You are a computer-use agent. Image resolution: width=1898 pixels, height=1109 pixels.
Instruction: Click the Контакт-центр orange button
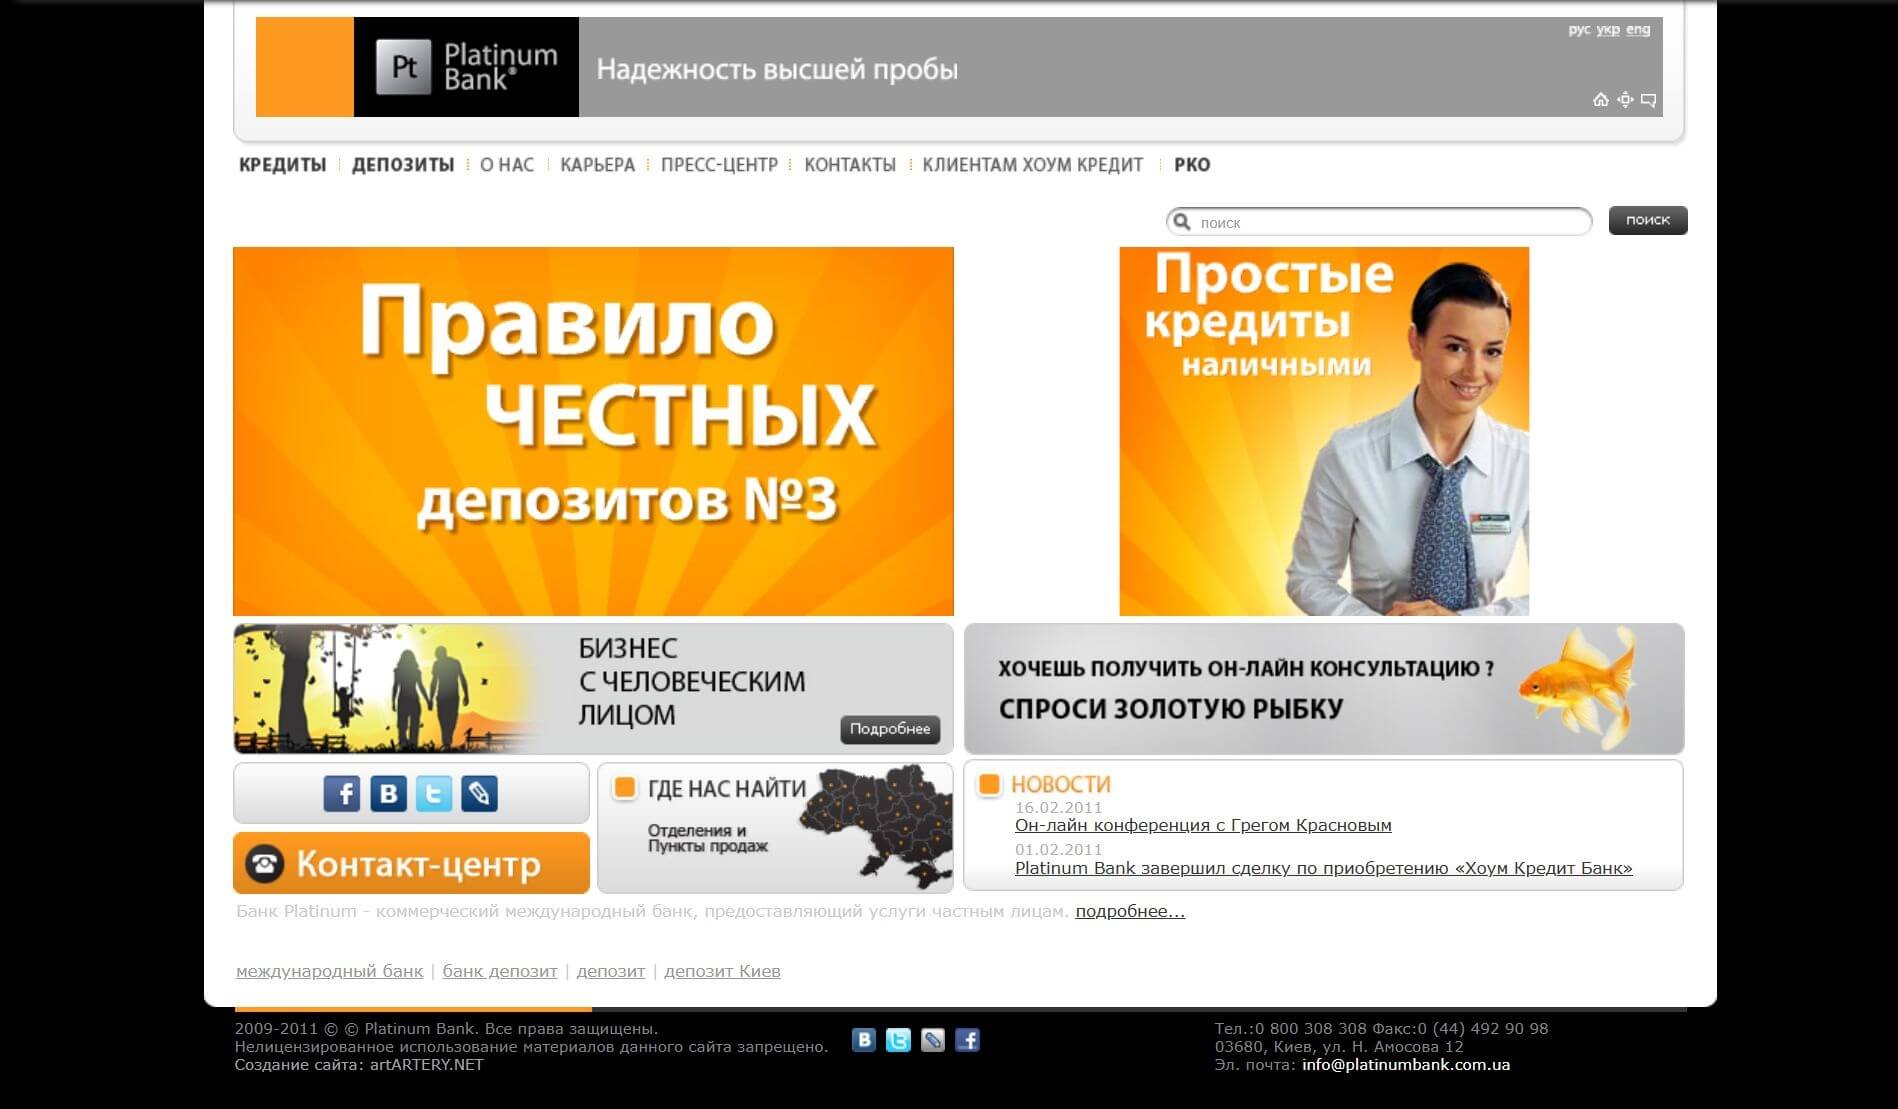pos(411,863)
